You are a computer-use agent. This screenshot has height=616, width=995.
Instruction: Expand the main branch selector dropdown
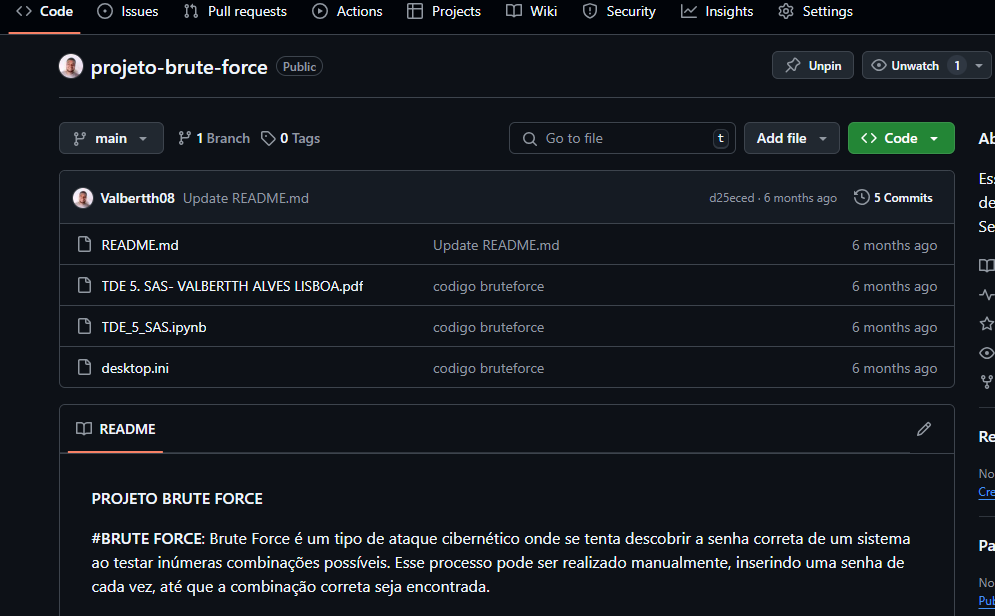coord(110,138)
